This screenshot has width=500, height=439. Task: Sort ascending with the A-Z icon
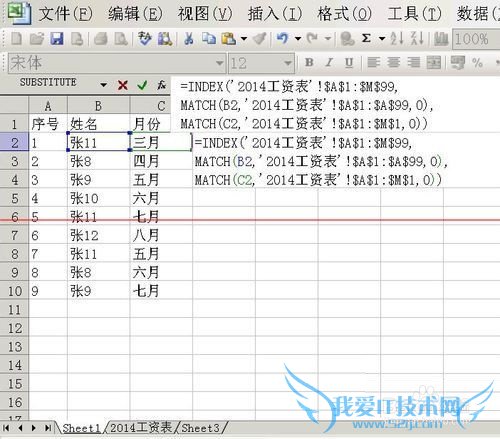pyautogui.click(x=397, y=39)
